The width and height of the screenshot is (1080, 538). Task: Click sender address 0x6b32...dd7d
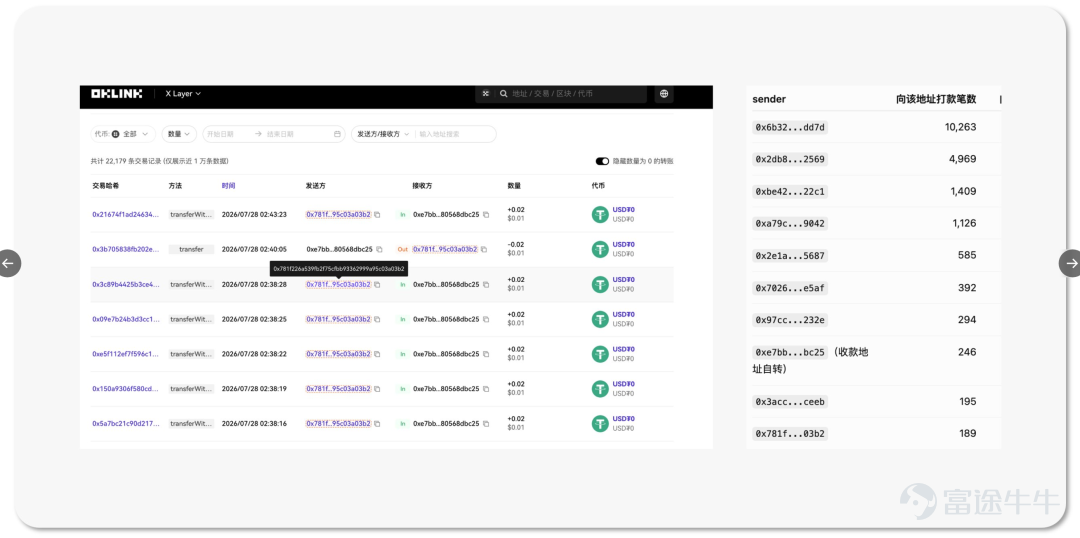tap(790, 127)
